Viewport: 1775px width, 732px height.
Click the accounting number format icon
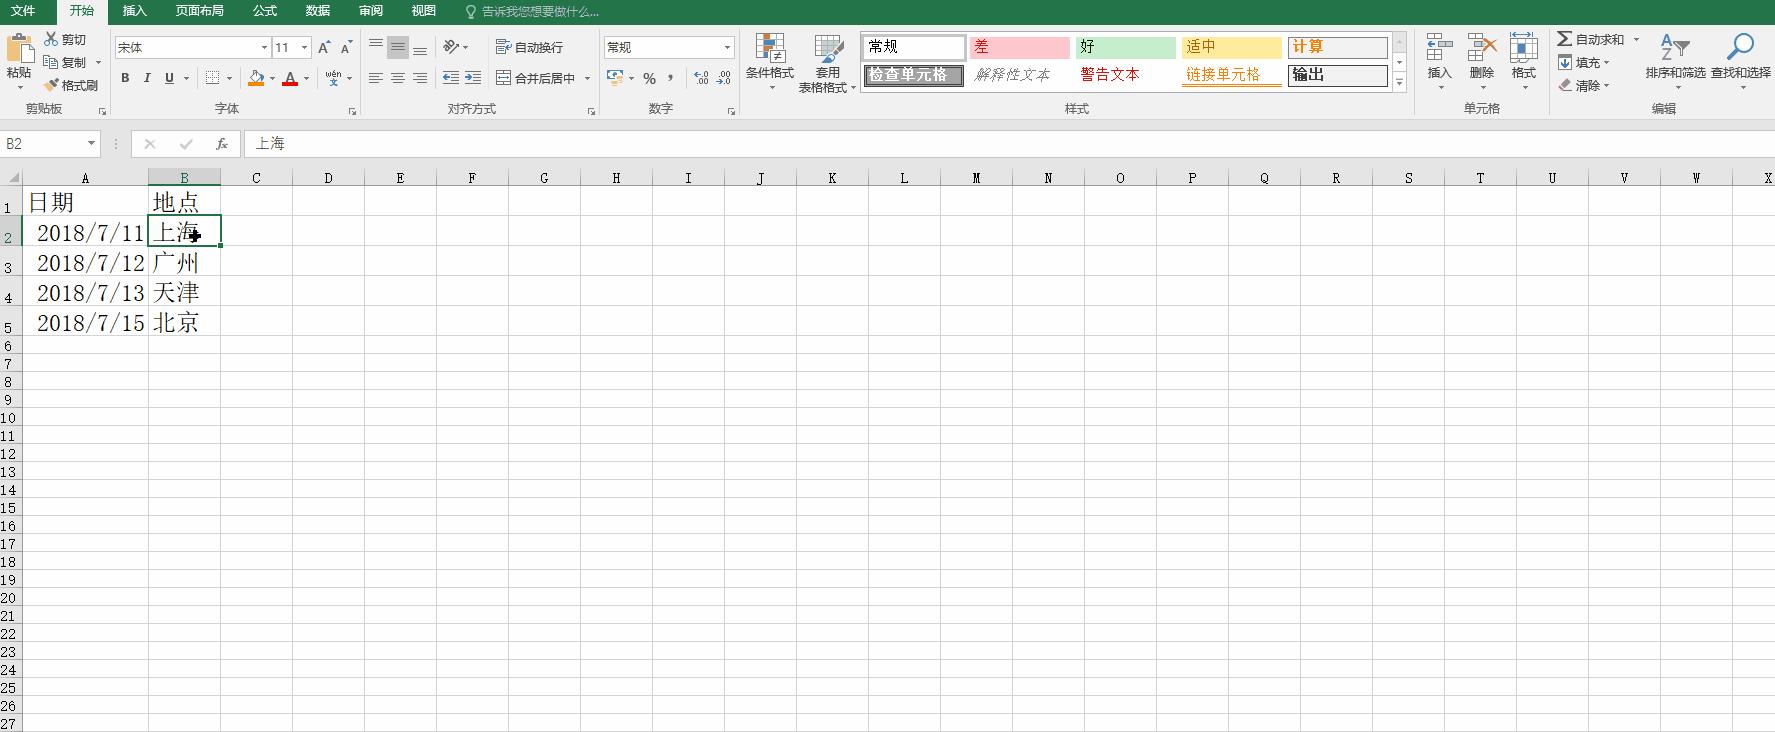(x=615, y=78)
